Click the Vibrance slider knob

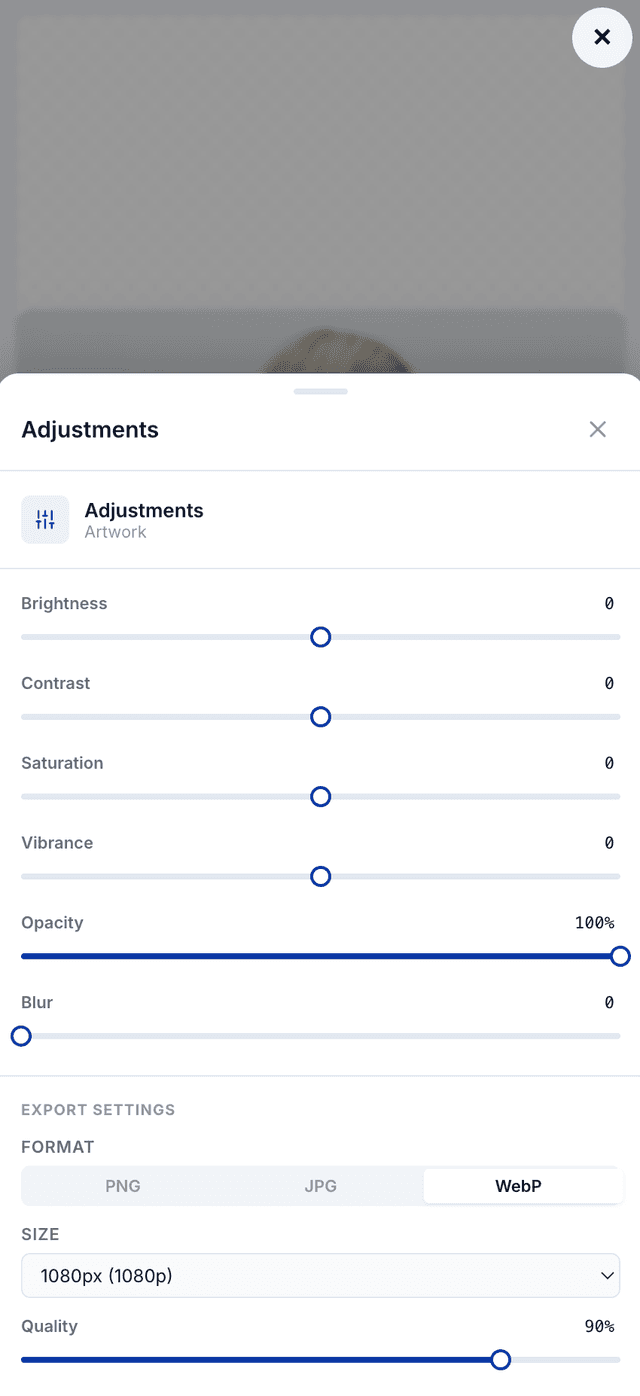pyautogui.click(x=320, y=877)
